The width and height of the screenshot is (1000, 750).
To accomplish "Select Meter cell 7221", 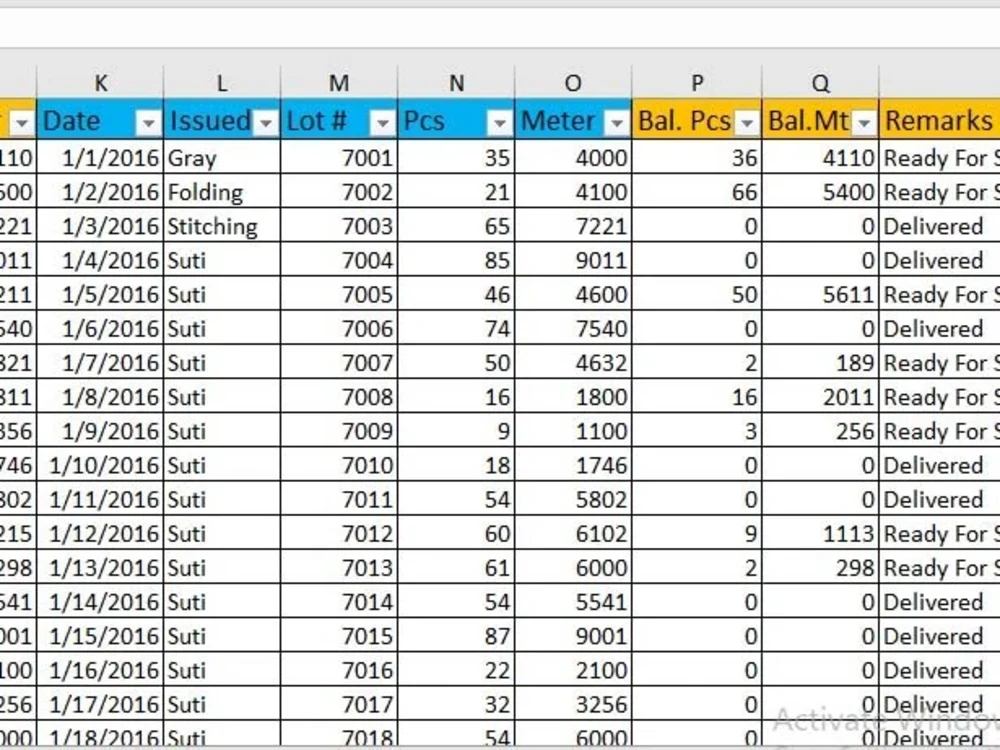I will [573, 226].
